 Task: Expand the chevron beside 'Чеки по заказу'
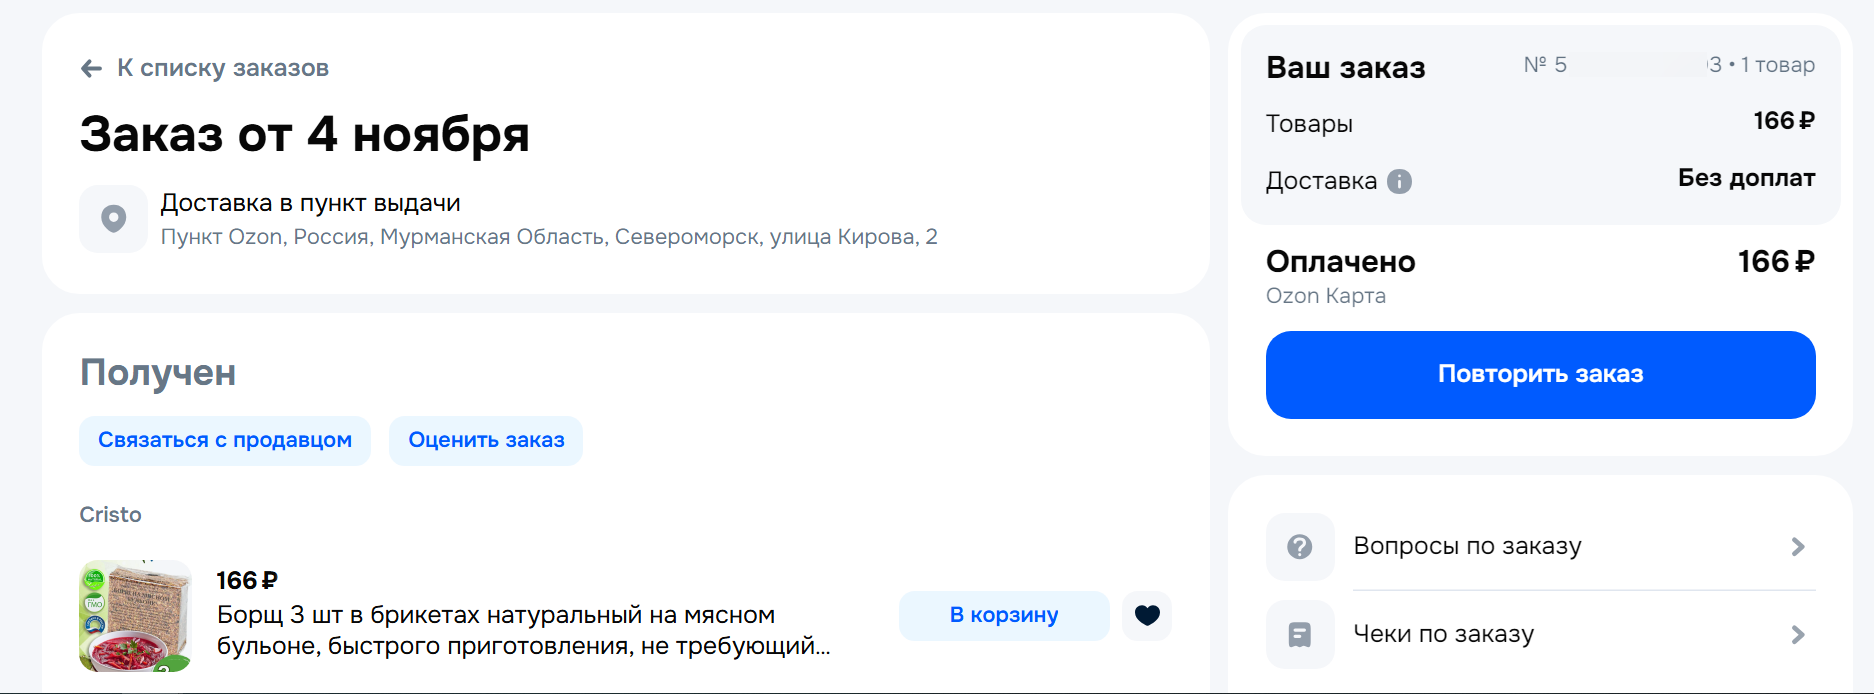point(1798,635)
